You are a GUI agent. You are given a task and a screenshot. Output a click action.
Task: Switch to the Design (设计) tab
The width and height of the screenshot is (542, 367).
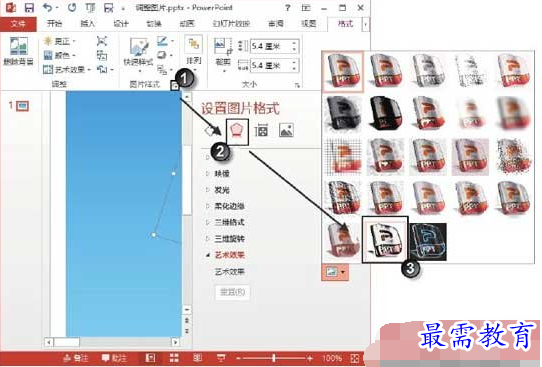pos(121,23)
